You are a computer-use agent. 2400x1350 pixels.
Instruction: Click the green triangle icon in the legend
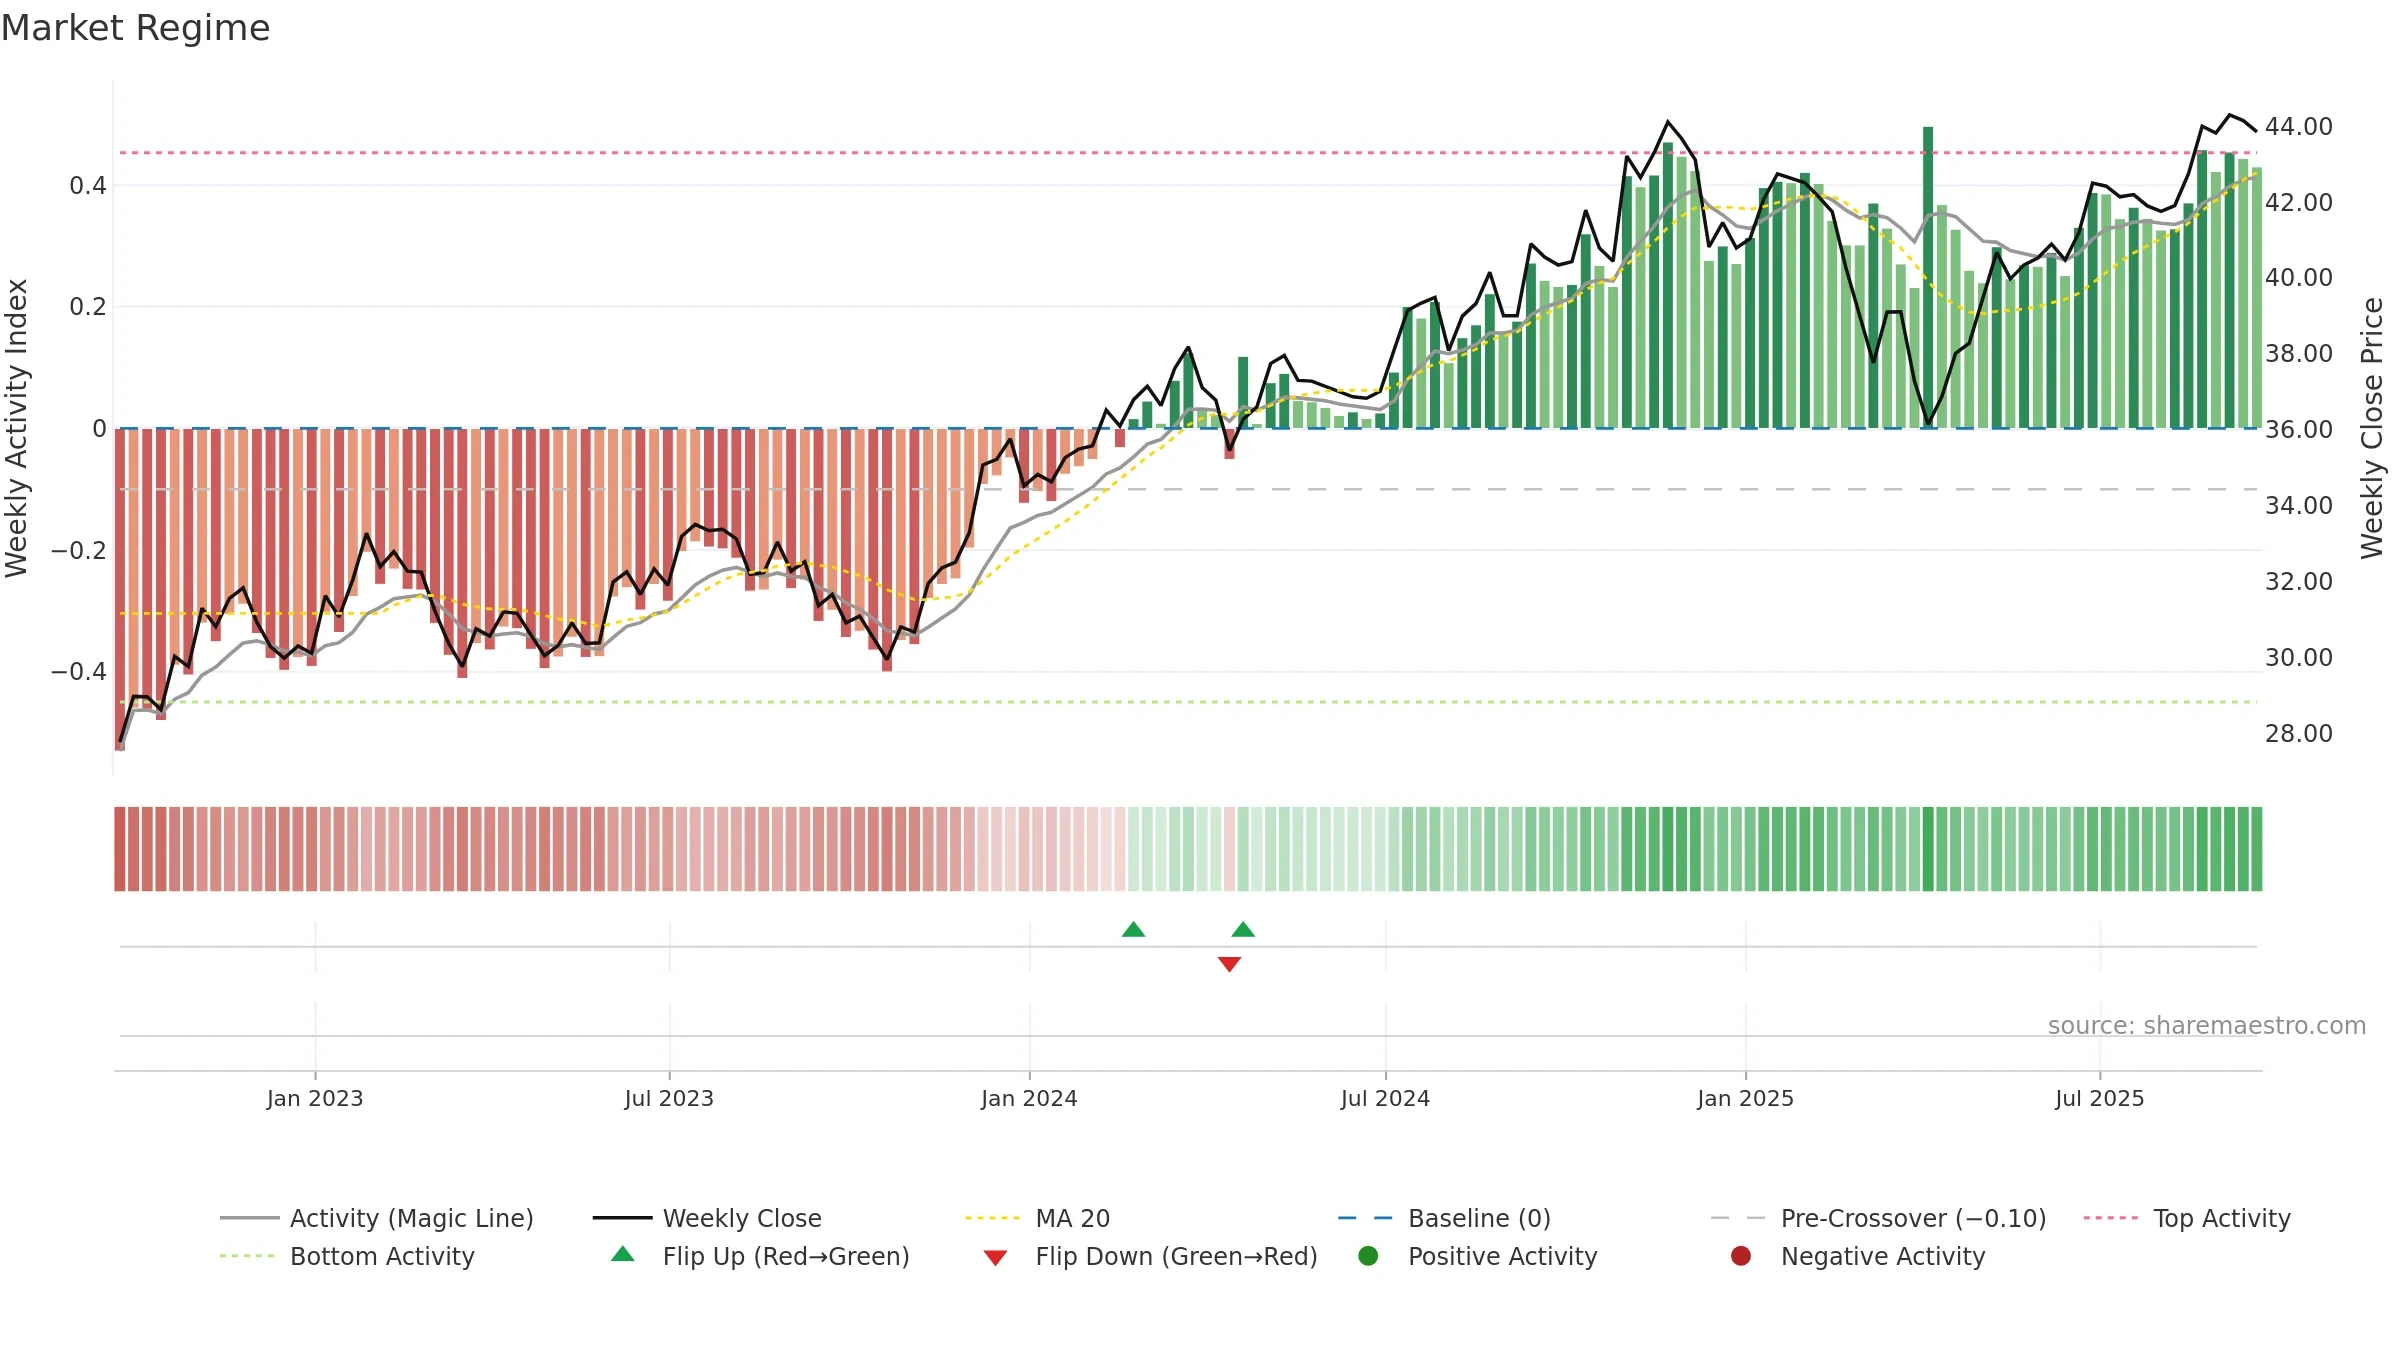click(x=623, y=1254)
